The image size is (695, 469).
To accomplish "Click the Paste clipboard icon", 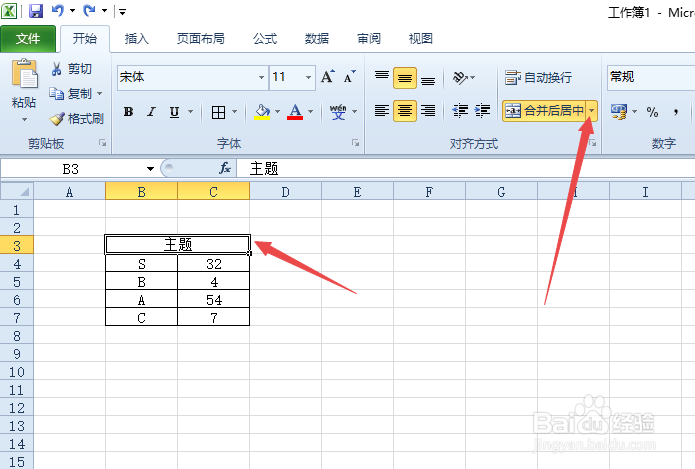I will click(x=24, y=74).
